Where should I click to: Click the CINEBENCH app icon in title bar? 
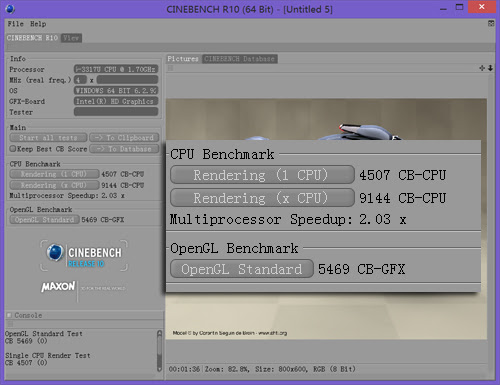pos(10,9)
